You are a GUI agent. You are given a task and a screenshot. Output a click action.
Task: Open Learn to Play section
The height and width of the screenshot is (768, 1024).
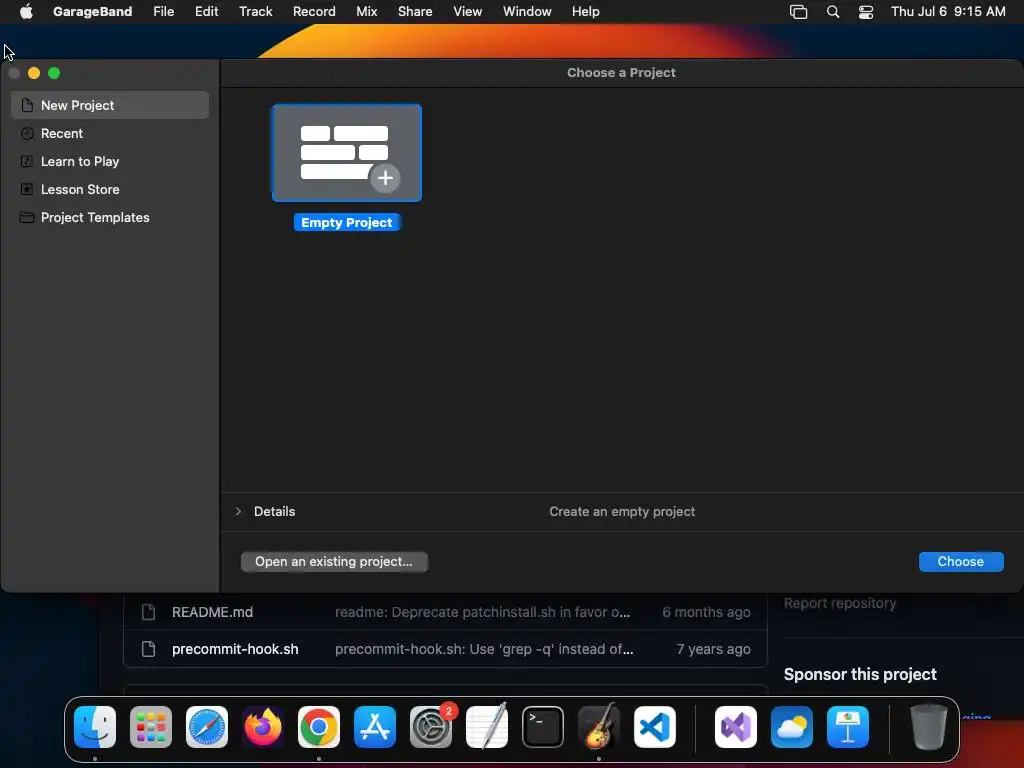coord(110,161)
